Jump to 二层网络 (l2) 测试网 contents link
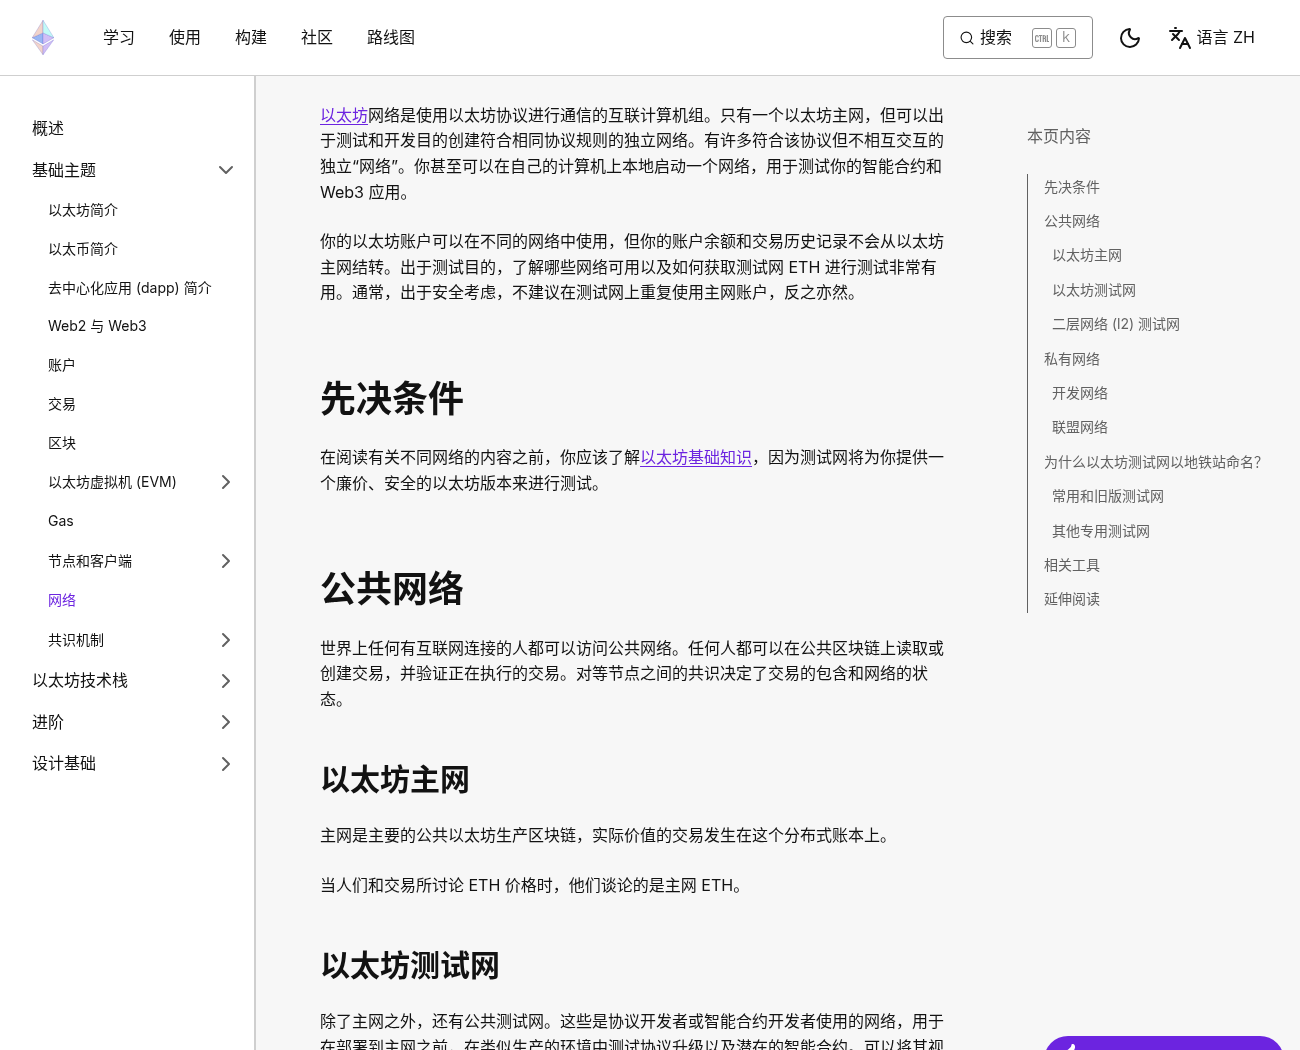 [x=1116, y=324]
